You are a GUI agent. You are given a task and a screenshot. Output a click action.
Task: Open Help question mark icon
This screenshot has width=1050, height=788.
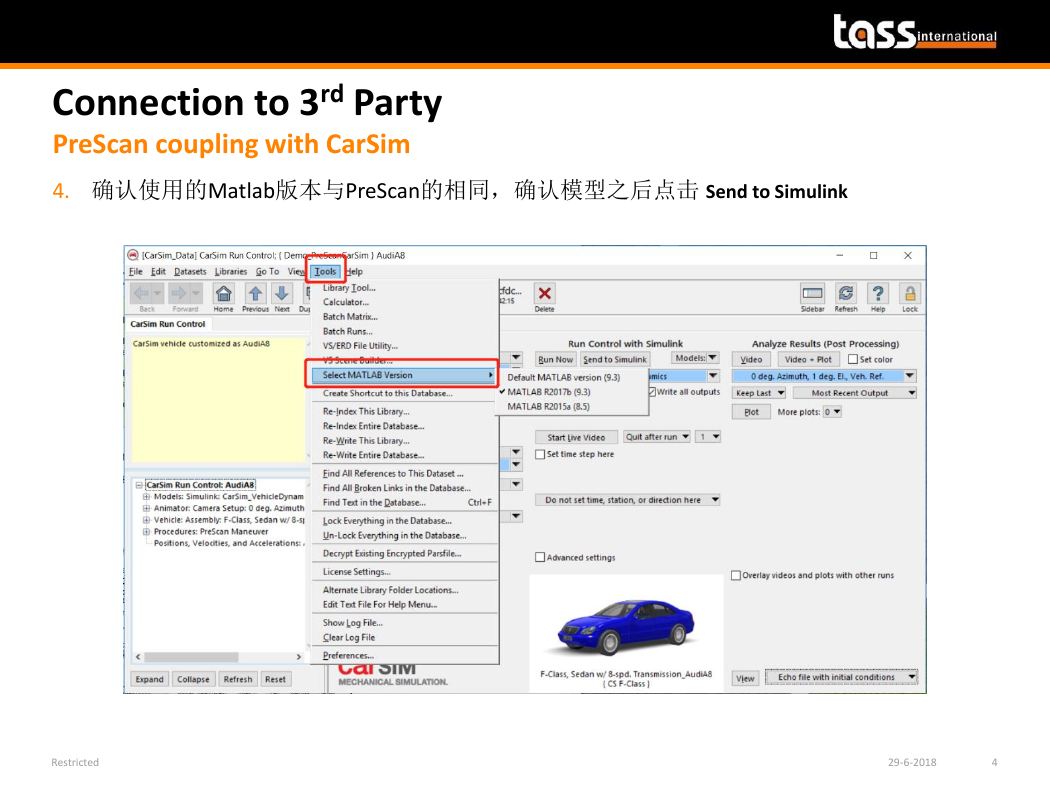click(878, 294)
